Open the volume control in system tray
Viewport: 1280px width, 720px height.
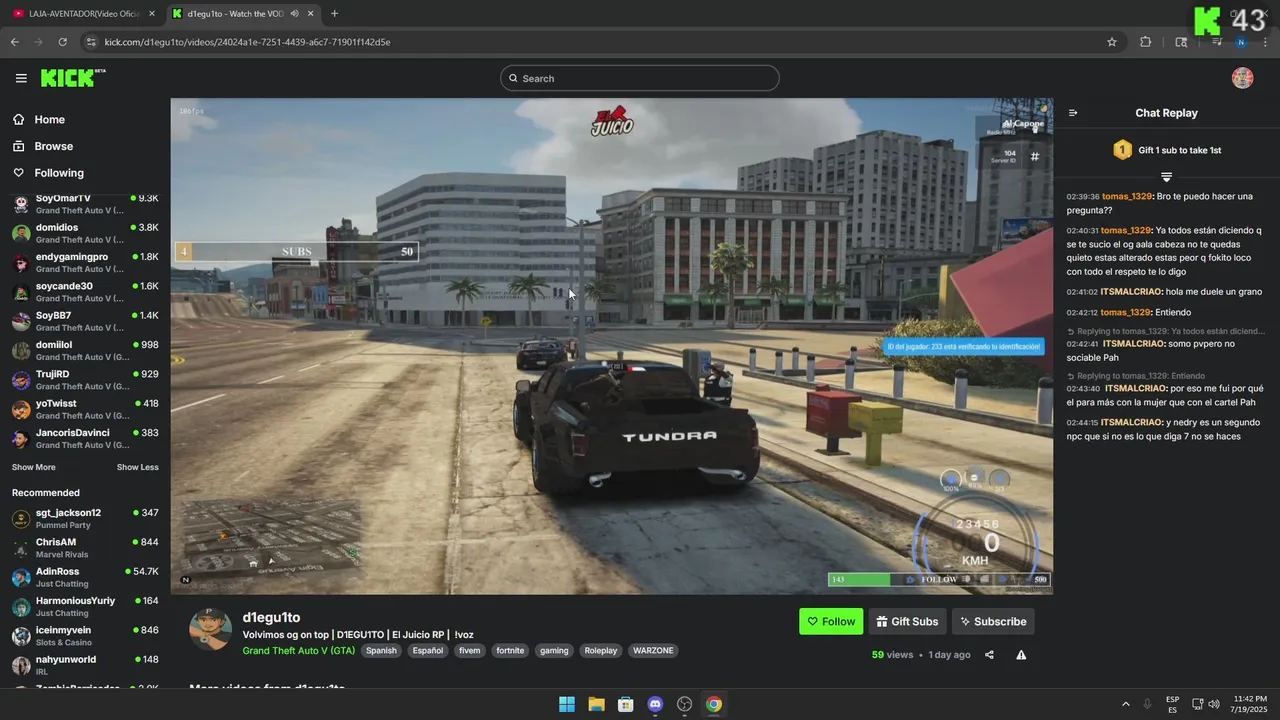(x=1214, y=704)
